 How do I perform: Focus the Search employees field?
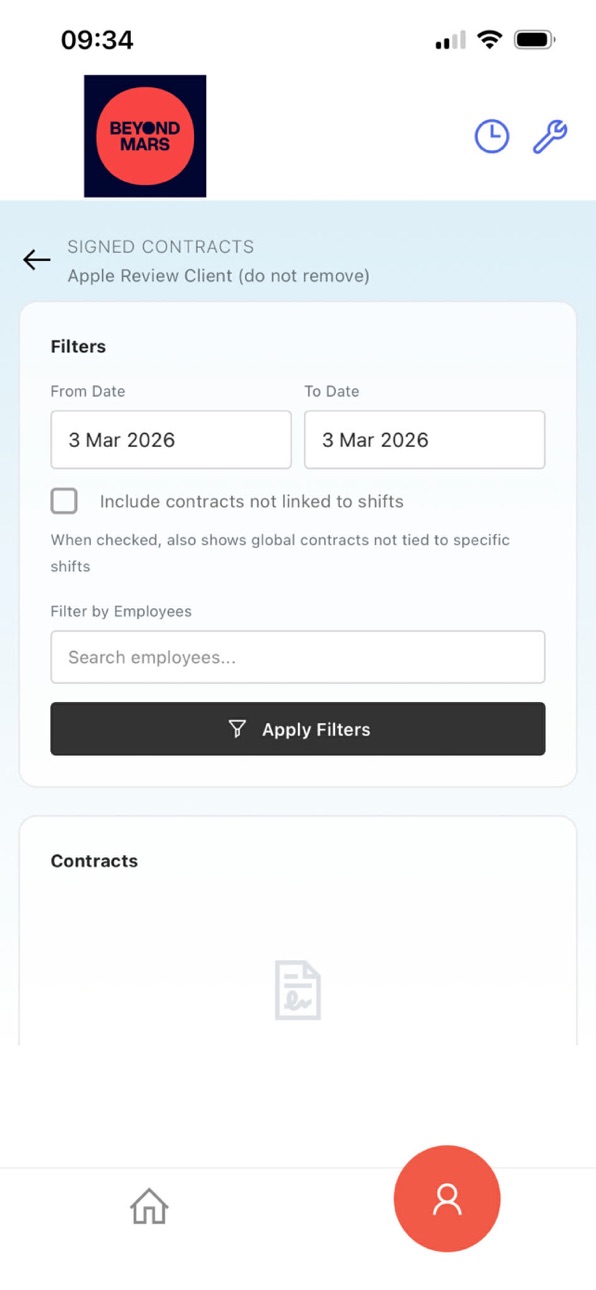[x=298, y=657]
